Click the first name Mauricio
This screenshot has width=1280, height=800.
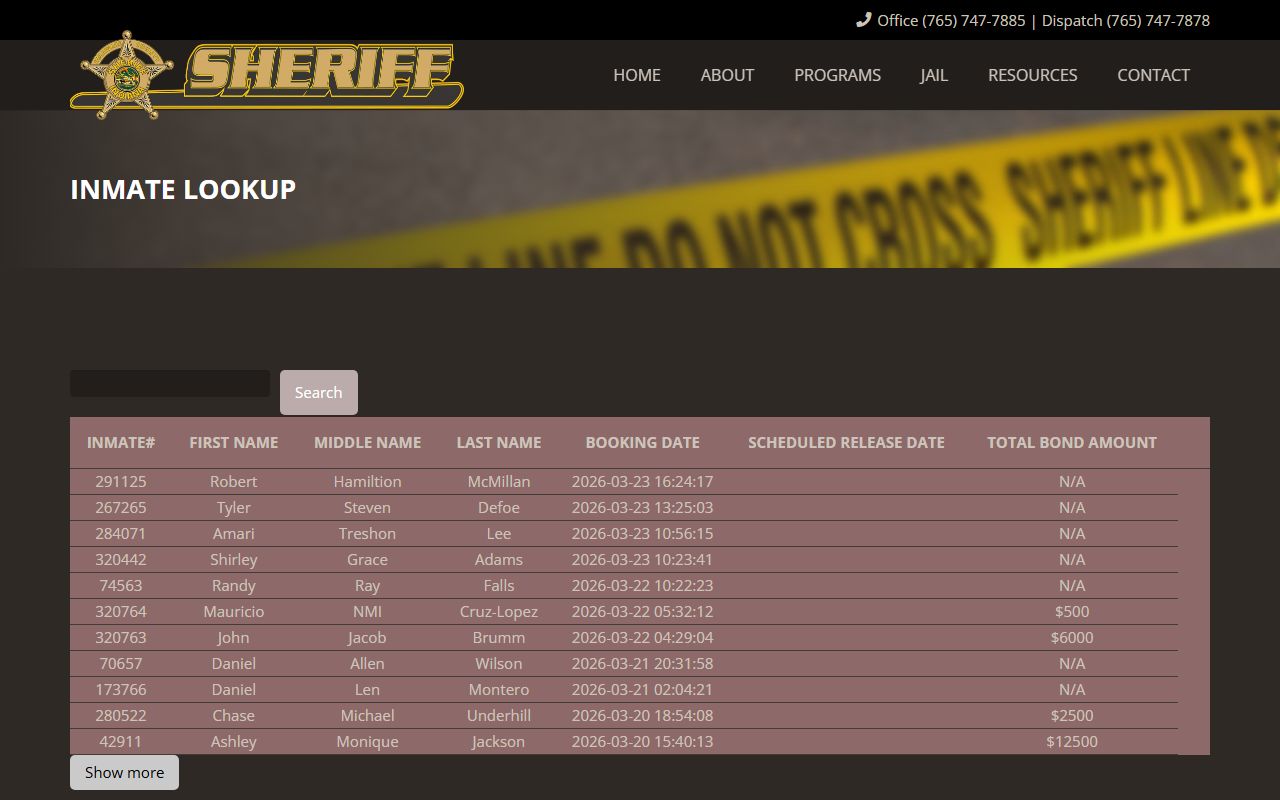coord(234,611)
